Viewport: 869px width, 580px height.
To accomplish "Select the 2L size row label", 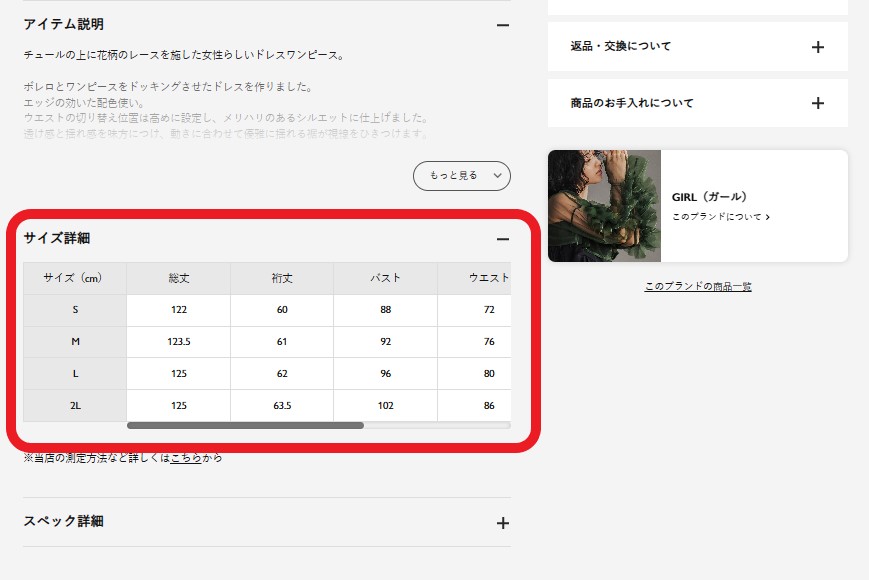I will [x=75, y=406].
